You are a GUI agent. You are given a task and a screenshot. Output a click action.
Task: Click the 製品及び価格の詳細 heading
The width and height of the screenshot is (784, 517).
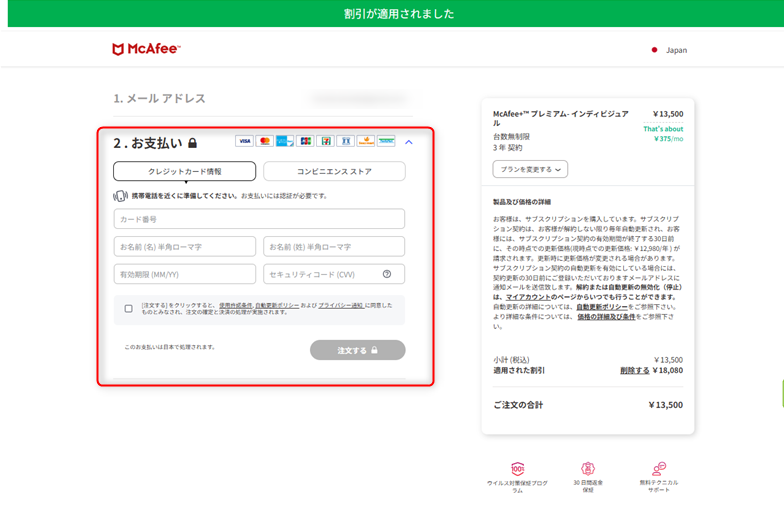[x=522, y=202]
